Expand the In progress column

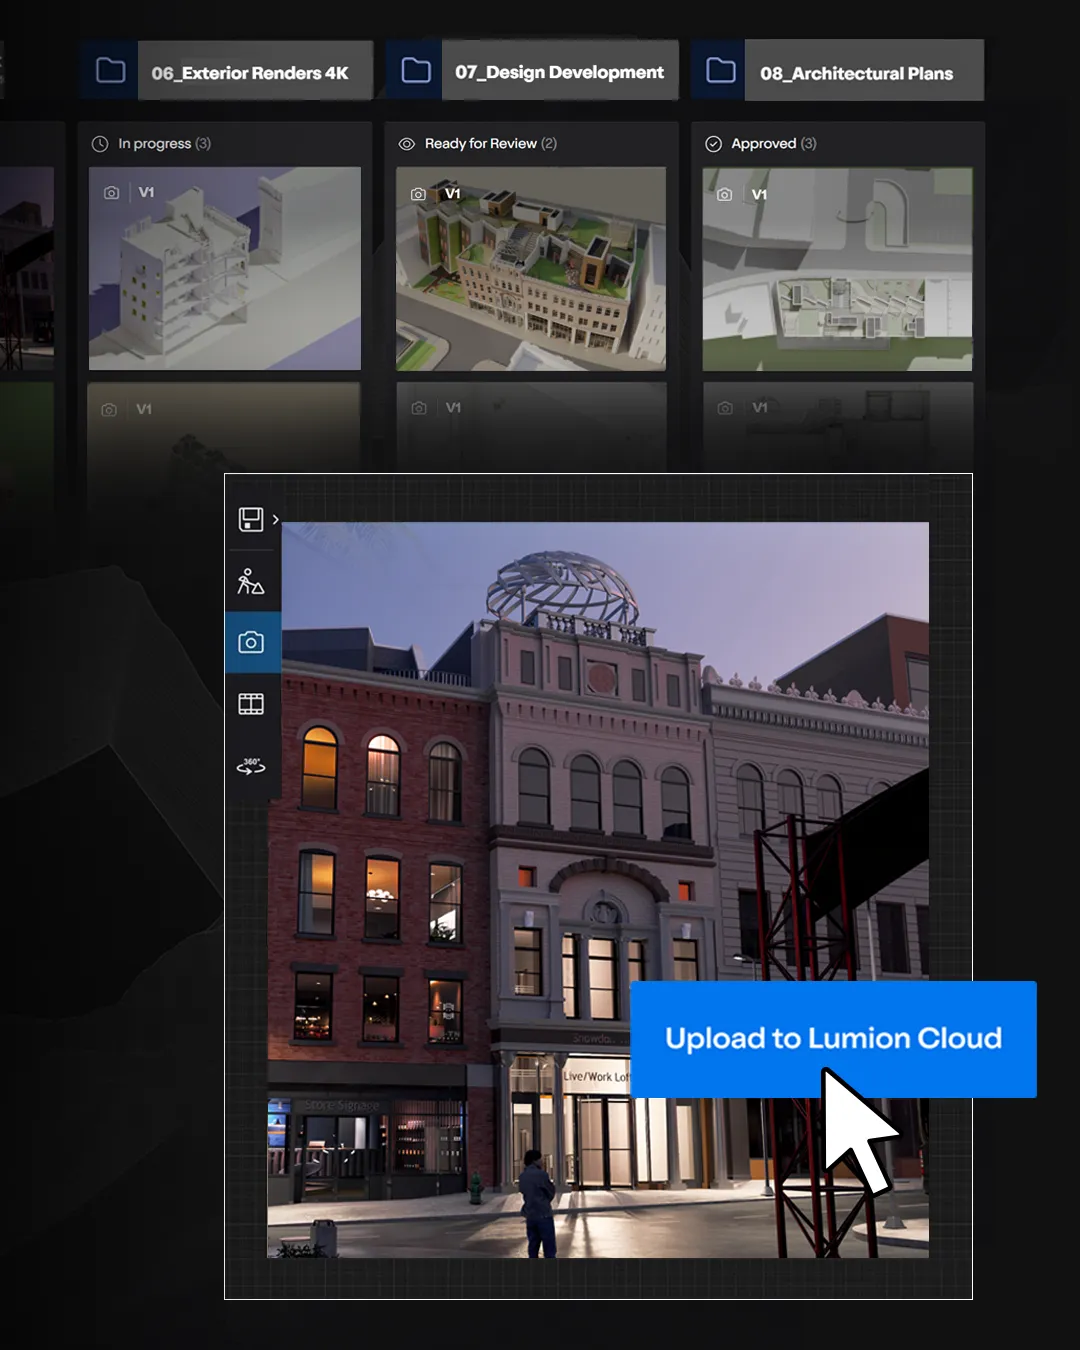[155, 143]
